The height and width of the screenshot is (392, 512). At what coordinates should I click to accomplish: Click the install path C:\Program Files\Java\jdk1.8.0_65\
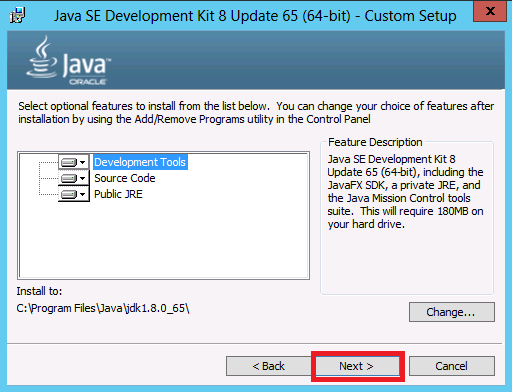coord(103,308)
